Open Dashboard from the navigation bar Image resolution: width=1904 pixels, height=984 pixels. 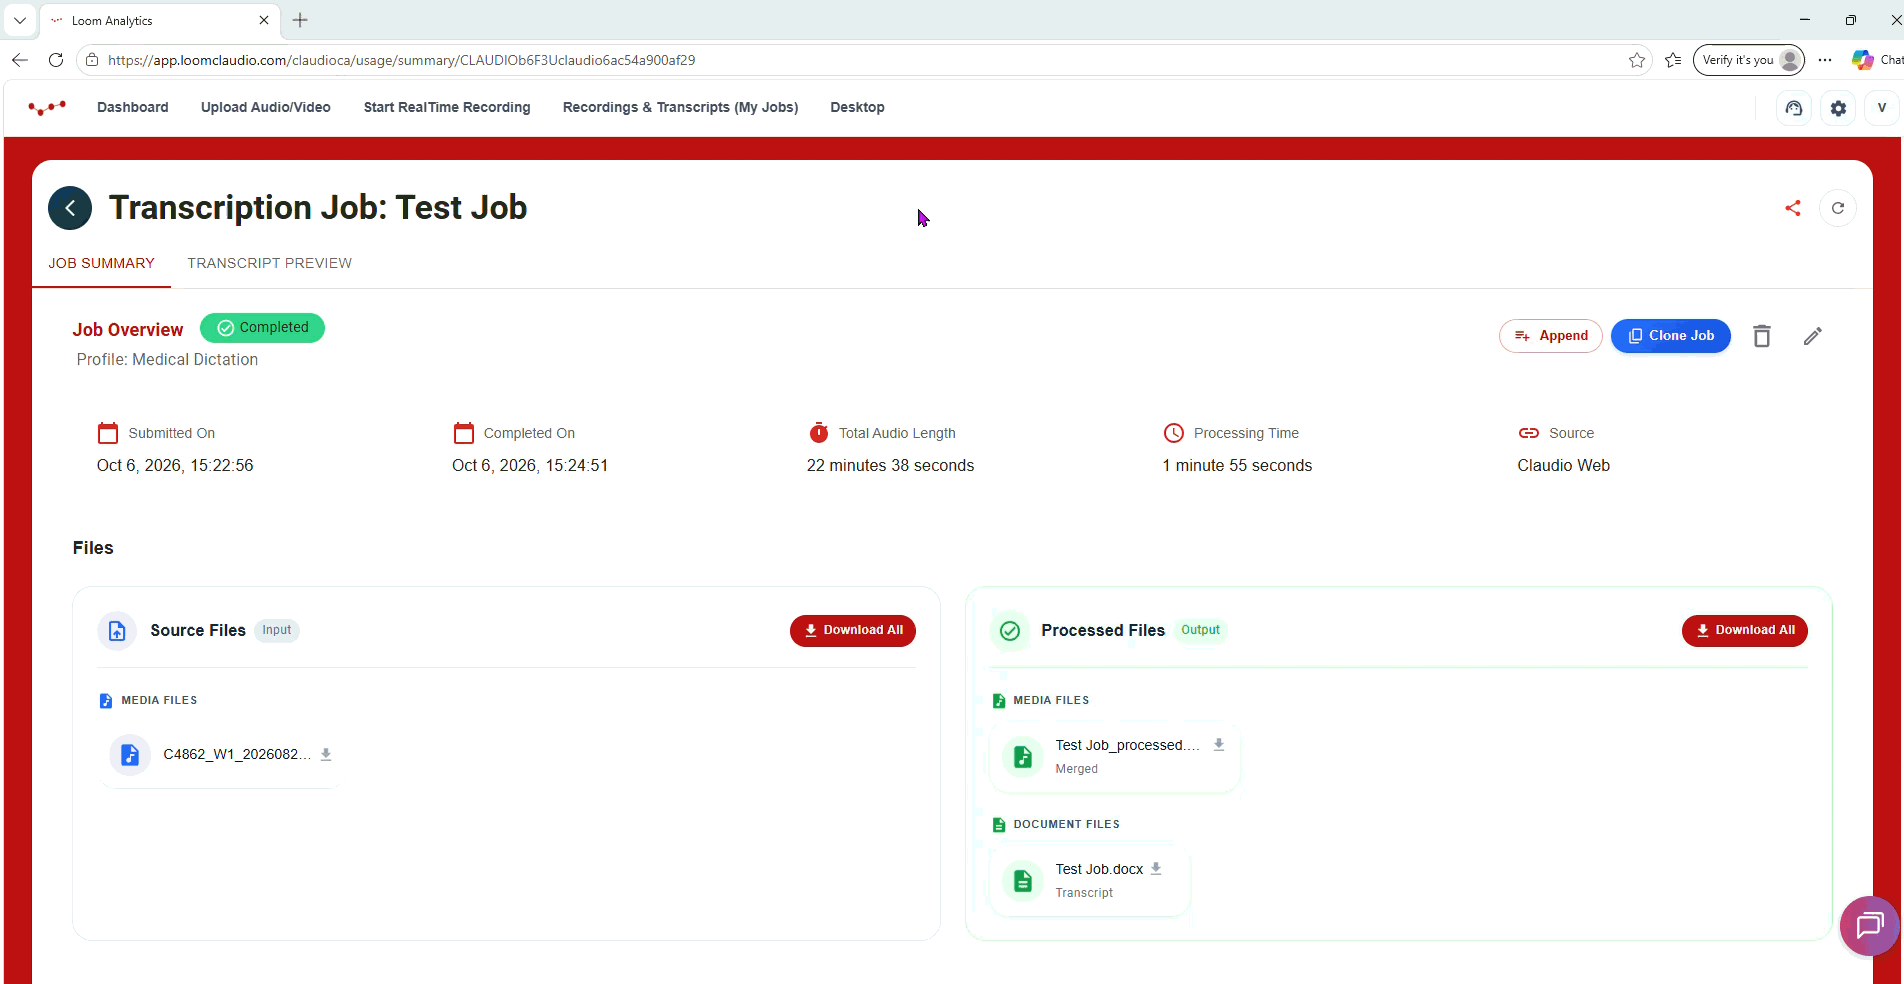tap(133, 107)
